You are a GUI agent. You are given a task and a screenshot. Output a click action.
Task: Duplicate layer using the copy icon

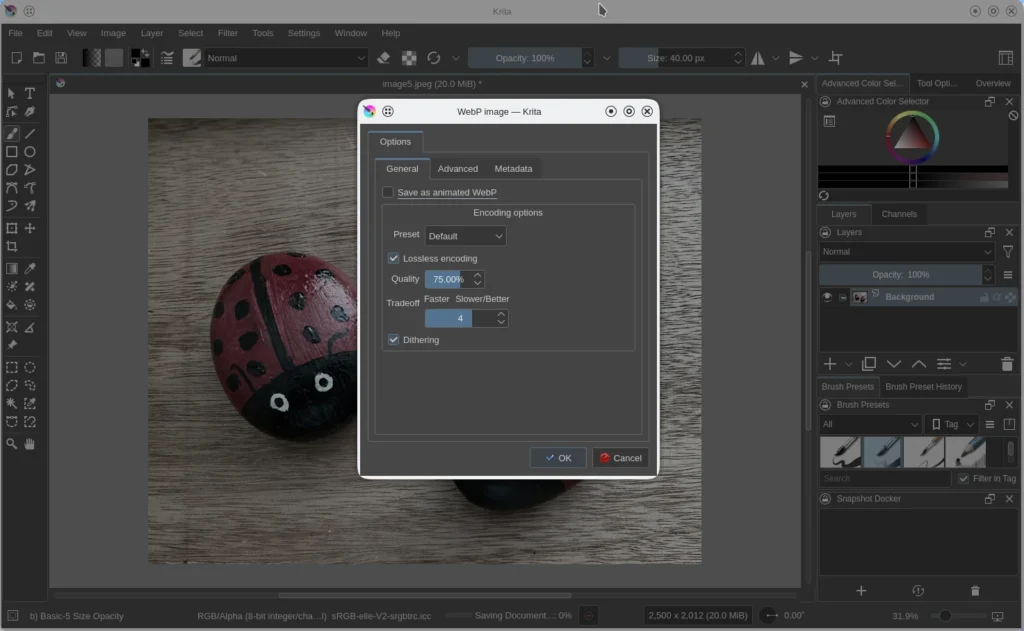[x=869, y=364]
